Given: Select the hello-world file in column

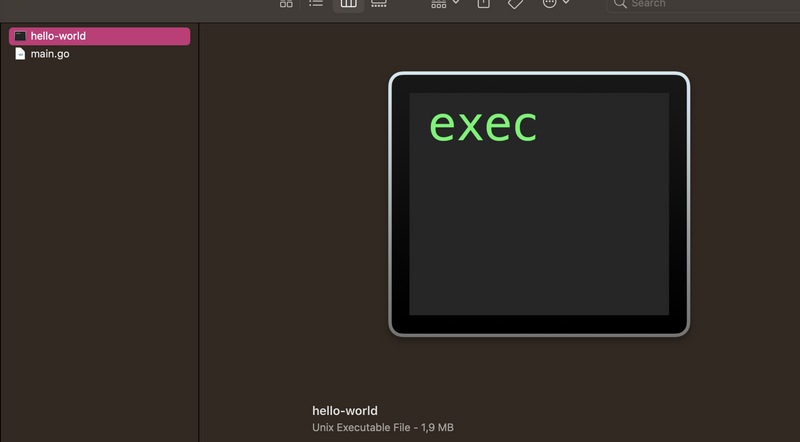Looking at the screenshot, I should click(58, 36).
